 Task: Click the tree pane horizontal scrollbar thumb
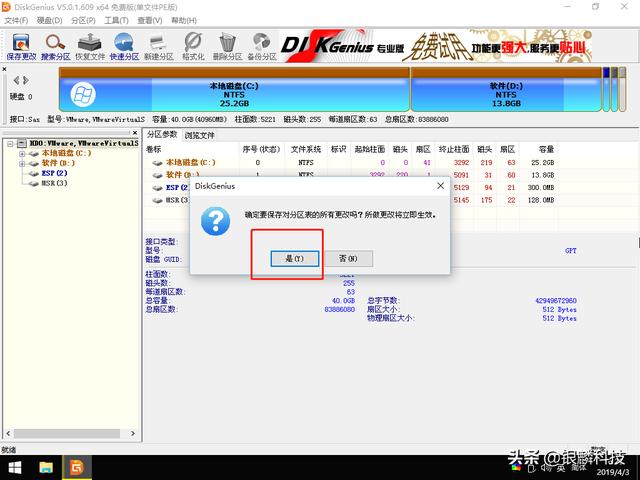click(67, 433)
